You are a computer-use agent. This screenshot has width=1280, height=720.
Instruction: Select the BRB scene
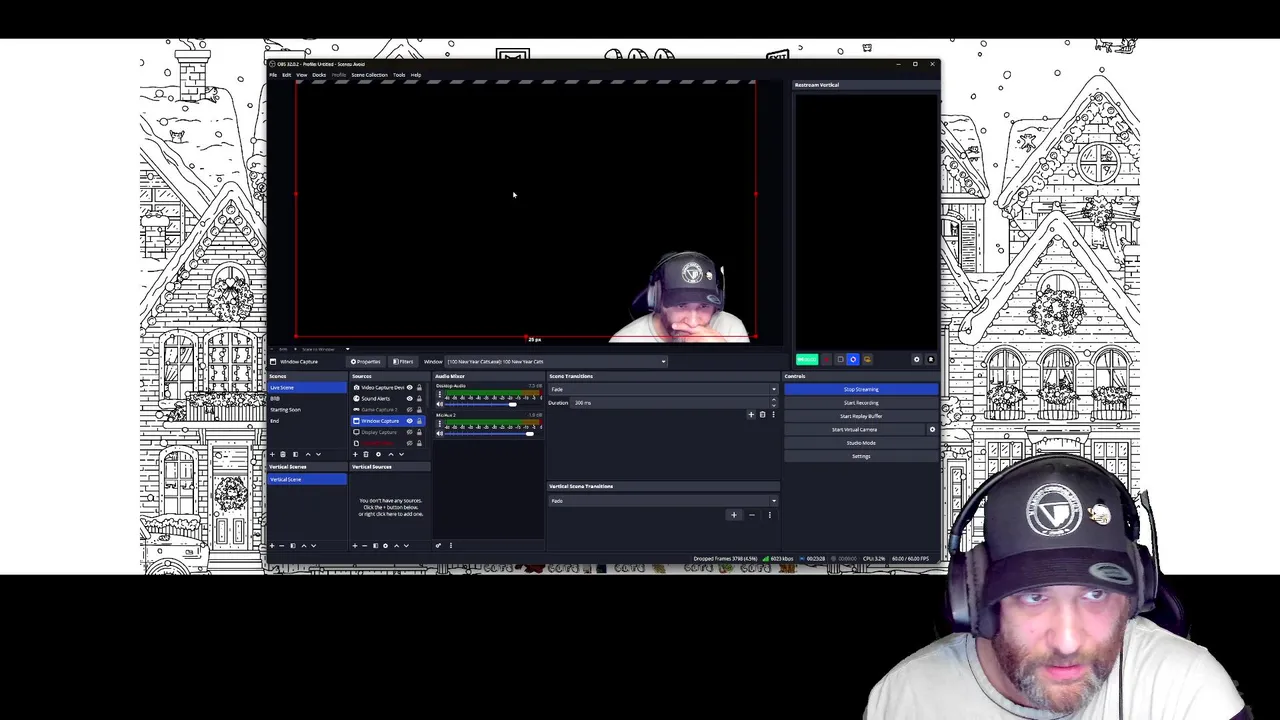point(307,399)
